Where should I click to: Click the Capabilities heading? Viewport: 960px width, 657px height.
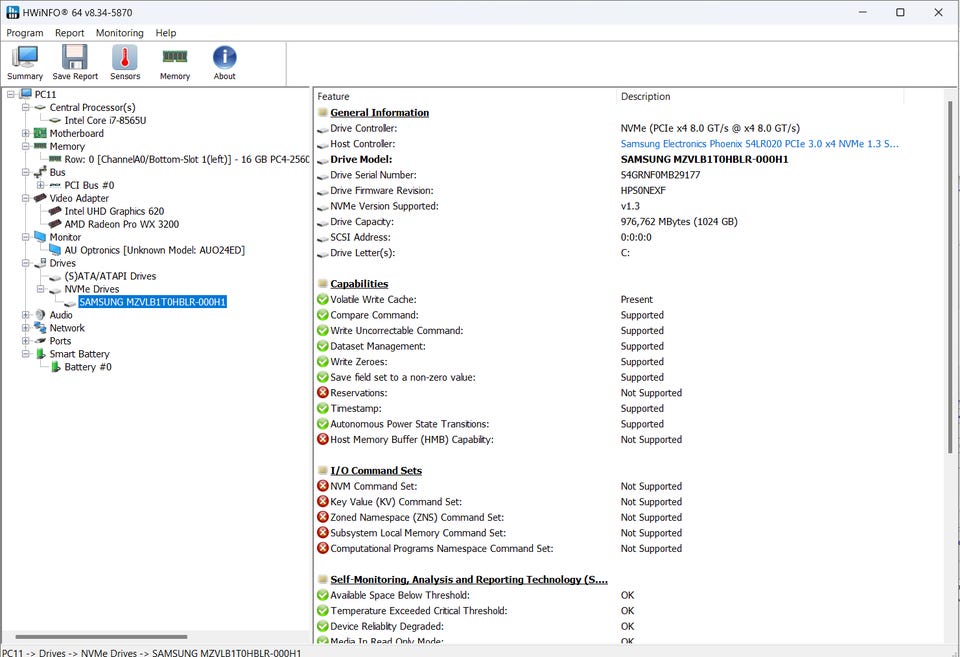click(x=359, y=283)
